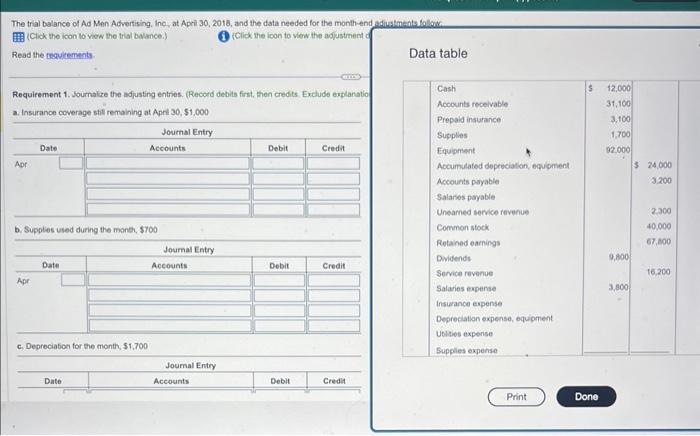Select second account field in entry b
Image resolution: width=700 pixels, height=436 pixels.
pyautogui.click(x=170, y=295)
